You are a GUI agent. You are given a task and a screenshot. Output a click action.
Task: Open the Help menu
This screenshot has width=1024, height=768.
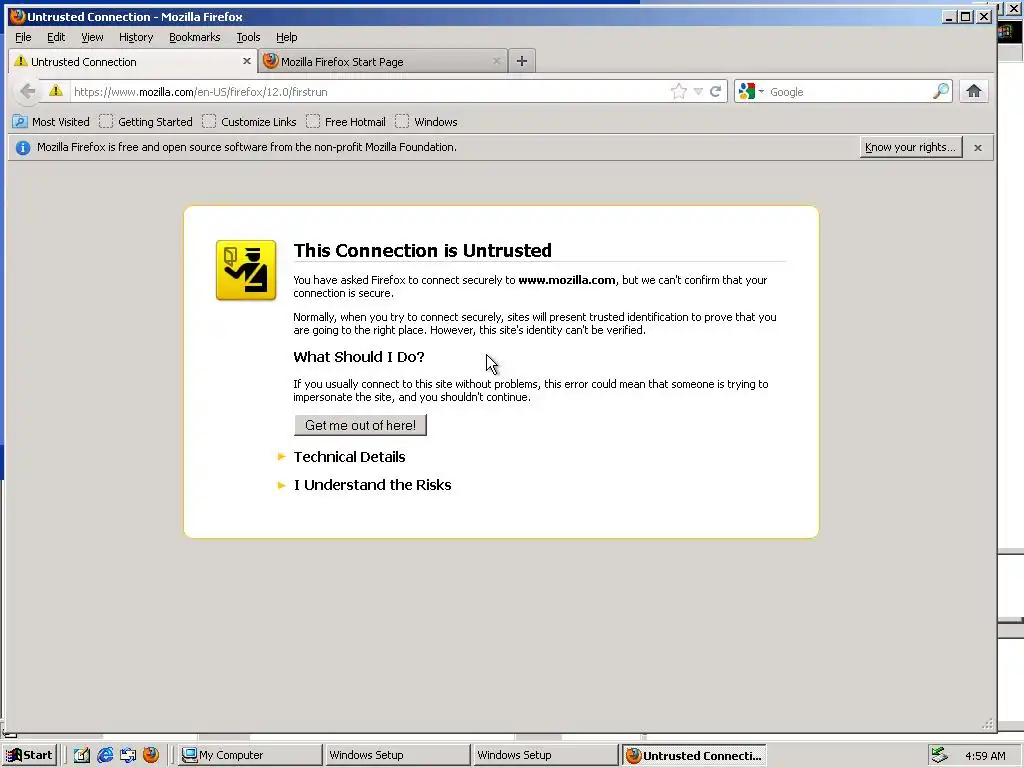coord(286,37)
